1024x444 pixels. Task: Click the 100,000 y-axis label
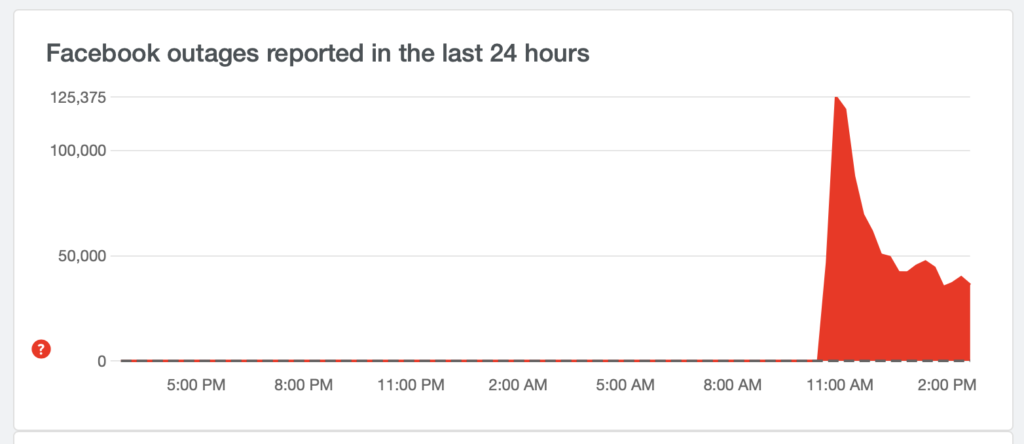click(79, 151)
